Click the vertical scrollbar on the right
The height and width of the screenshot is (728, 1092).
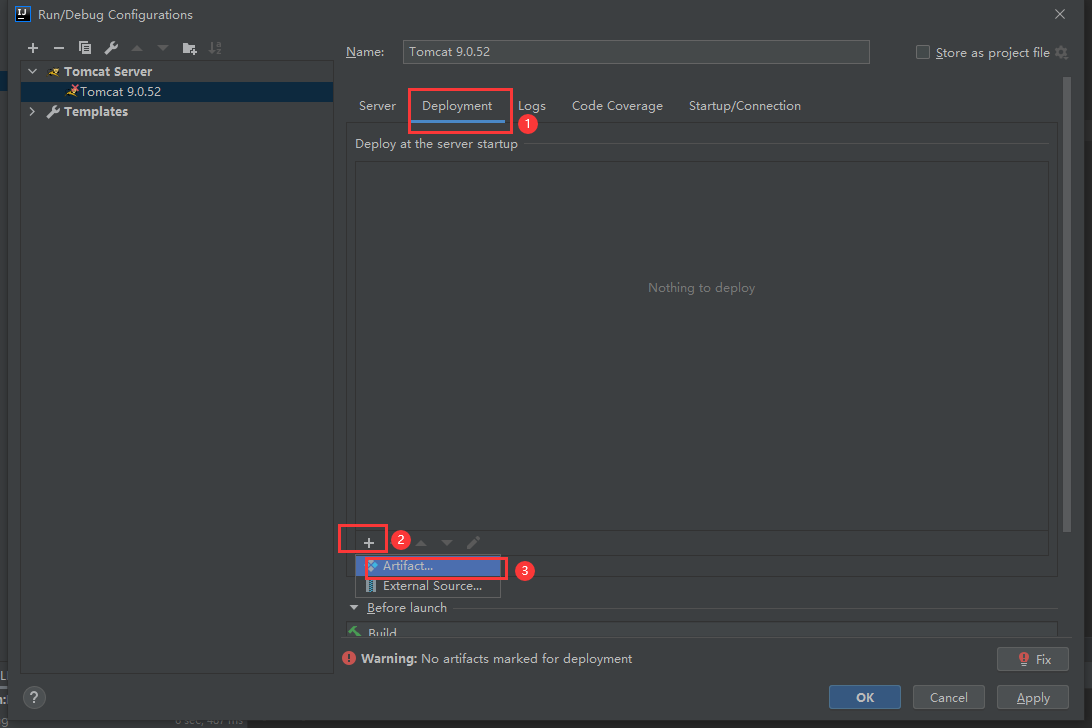click(1066, 304)
